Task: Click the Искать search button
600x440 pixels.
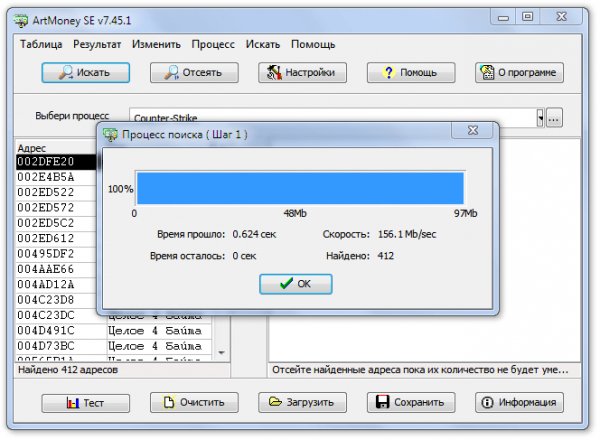Action: click(x=86, y=72)
